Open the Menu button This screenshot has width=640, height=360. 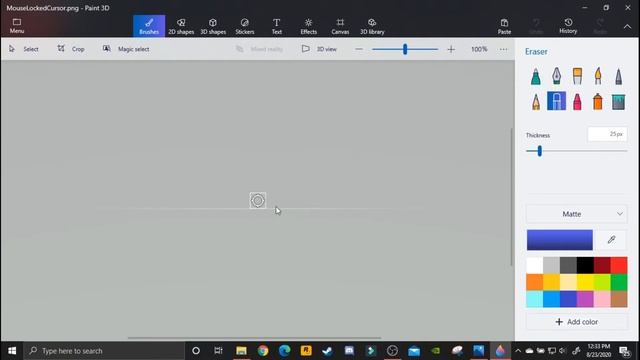(17, 26)
